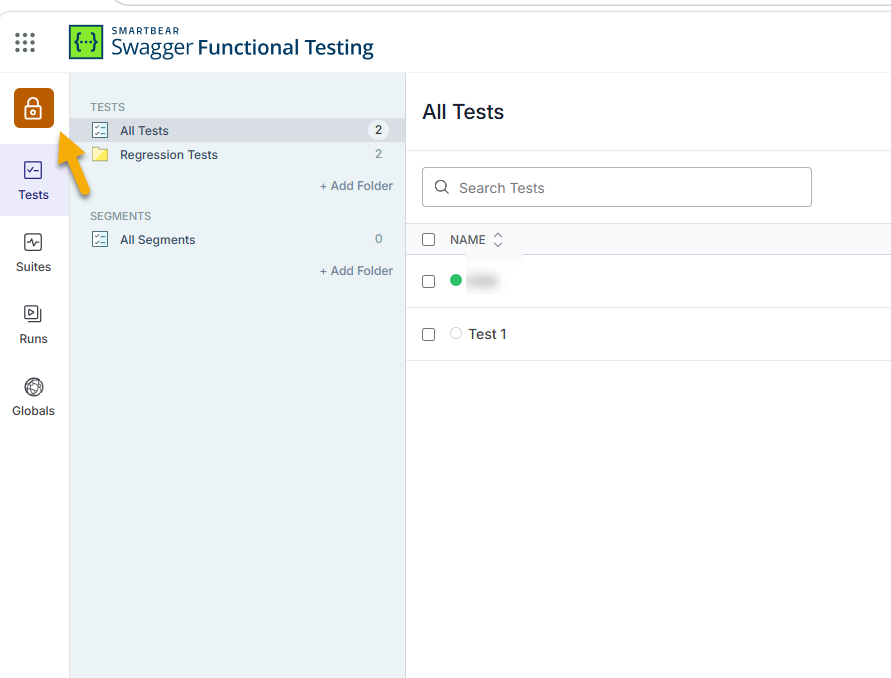Tick the checkbox for the blurred test row
The image size is (891, 678).
coord(428,281)
